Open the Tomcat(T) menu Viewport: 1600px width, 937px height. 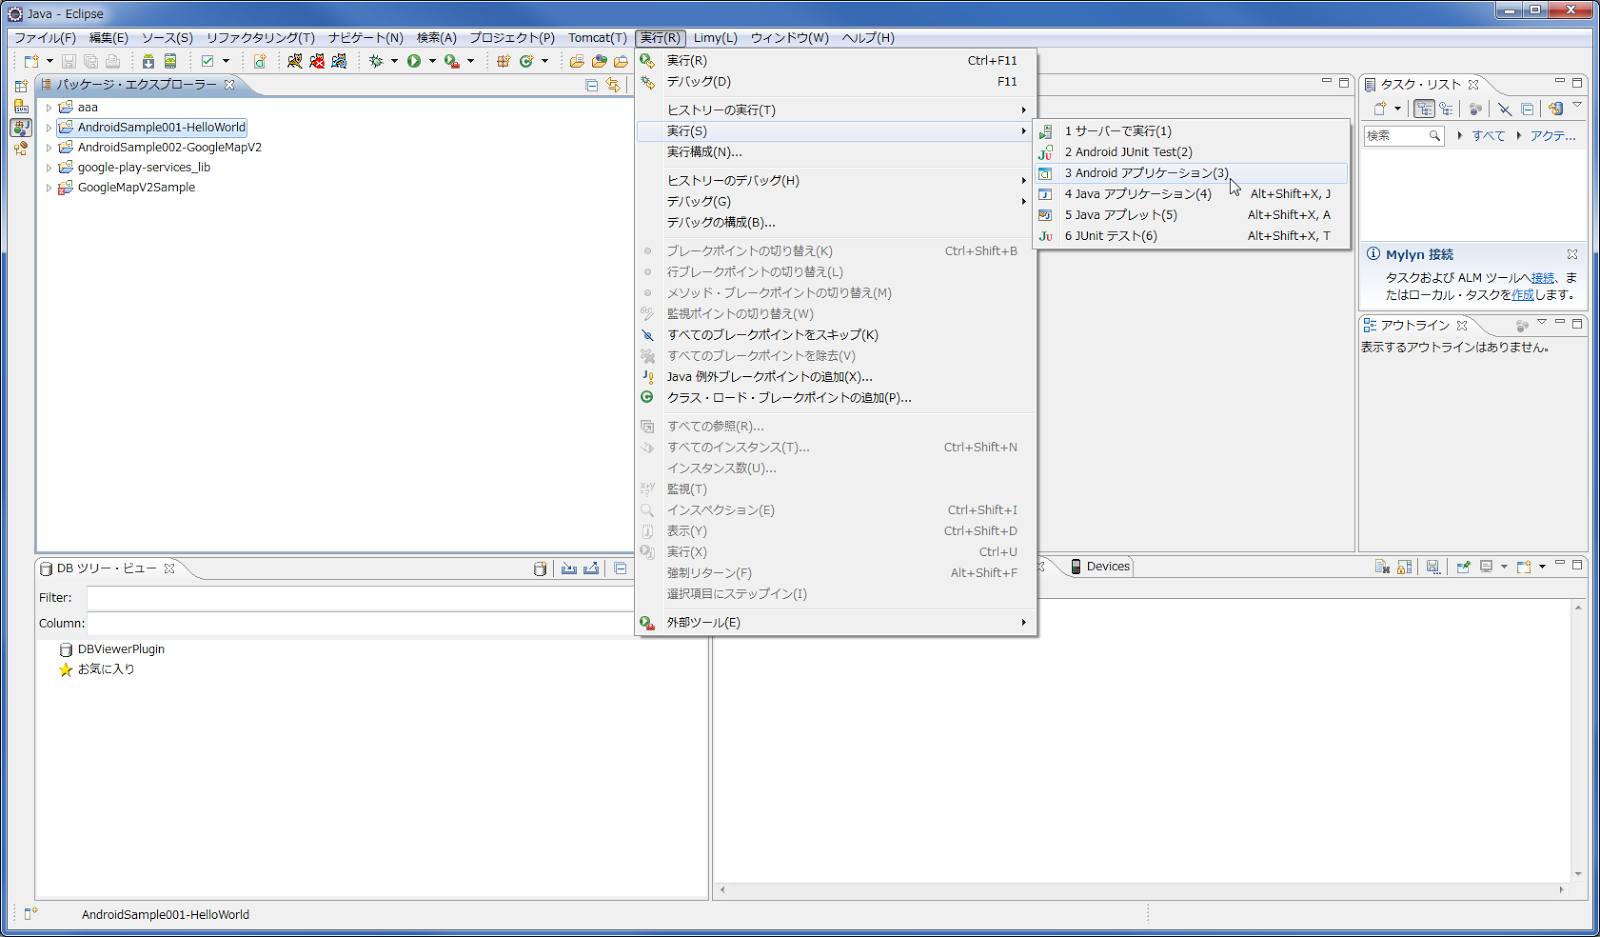[x=598, y=38]
